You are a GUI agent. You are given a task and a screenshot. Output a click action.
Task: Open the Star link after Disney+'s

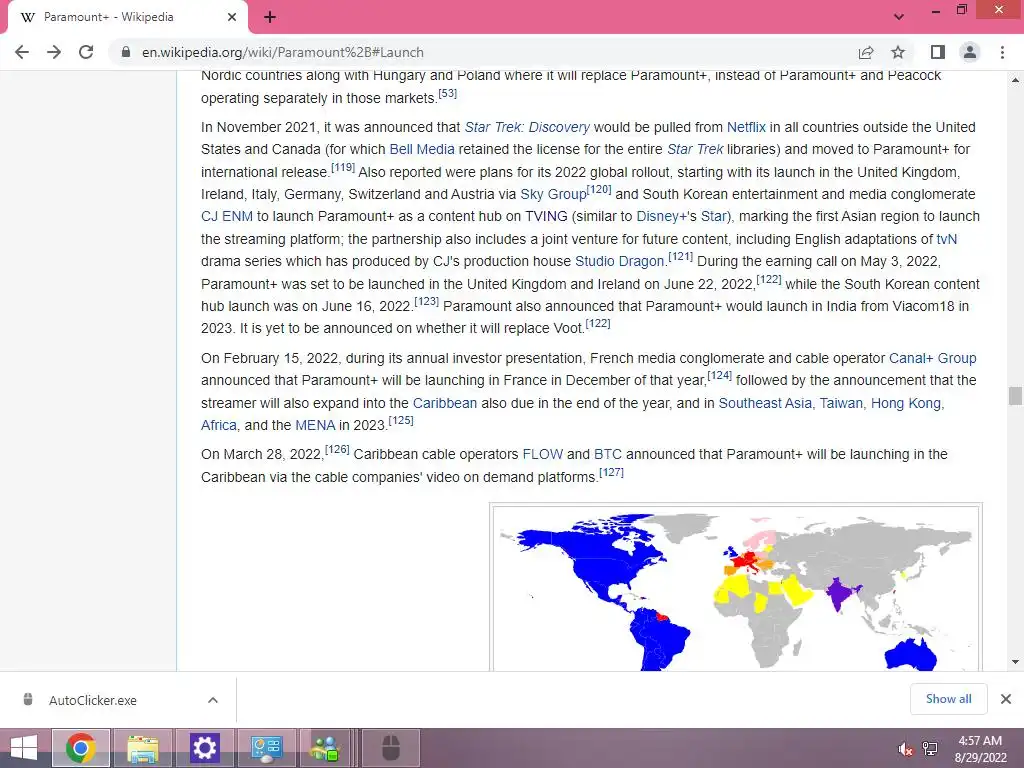714,217
